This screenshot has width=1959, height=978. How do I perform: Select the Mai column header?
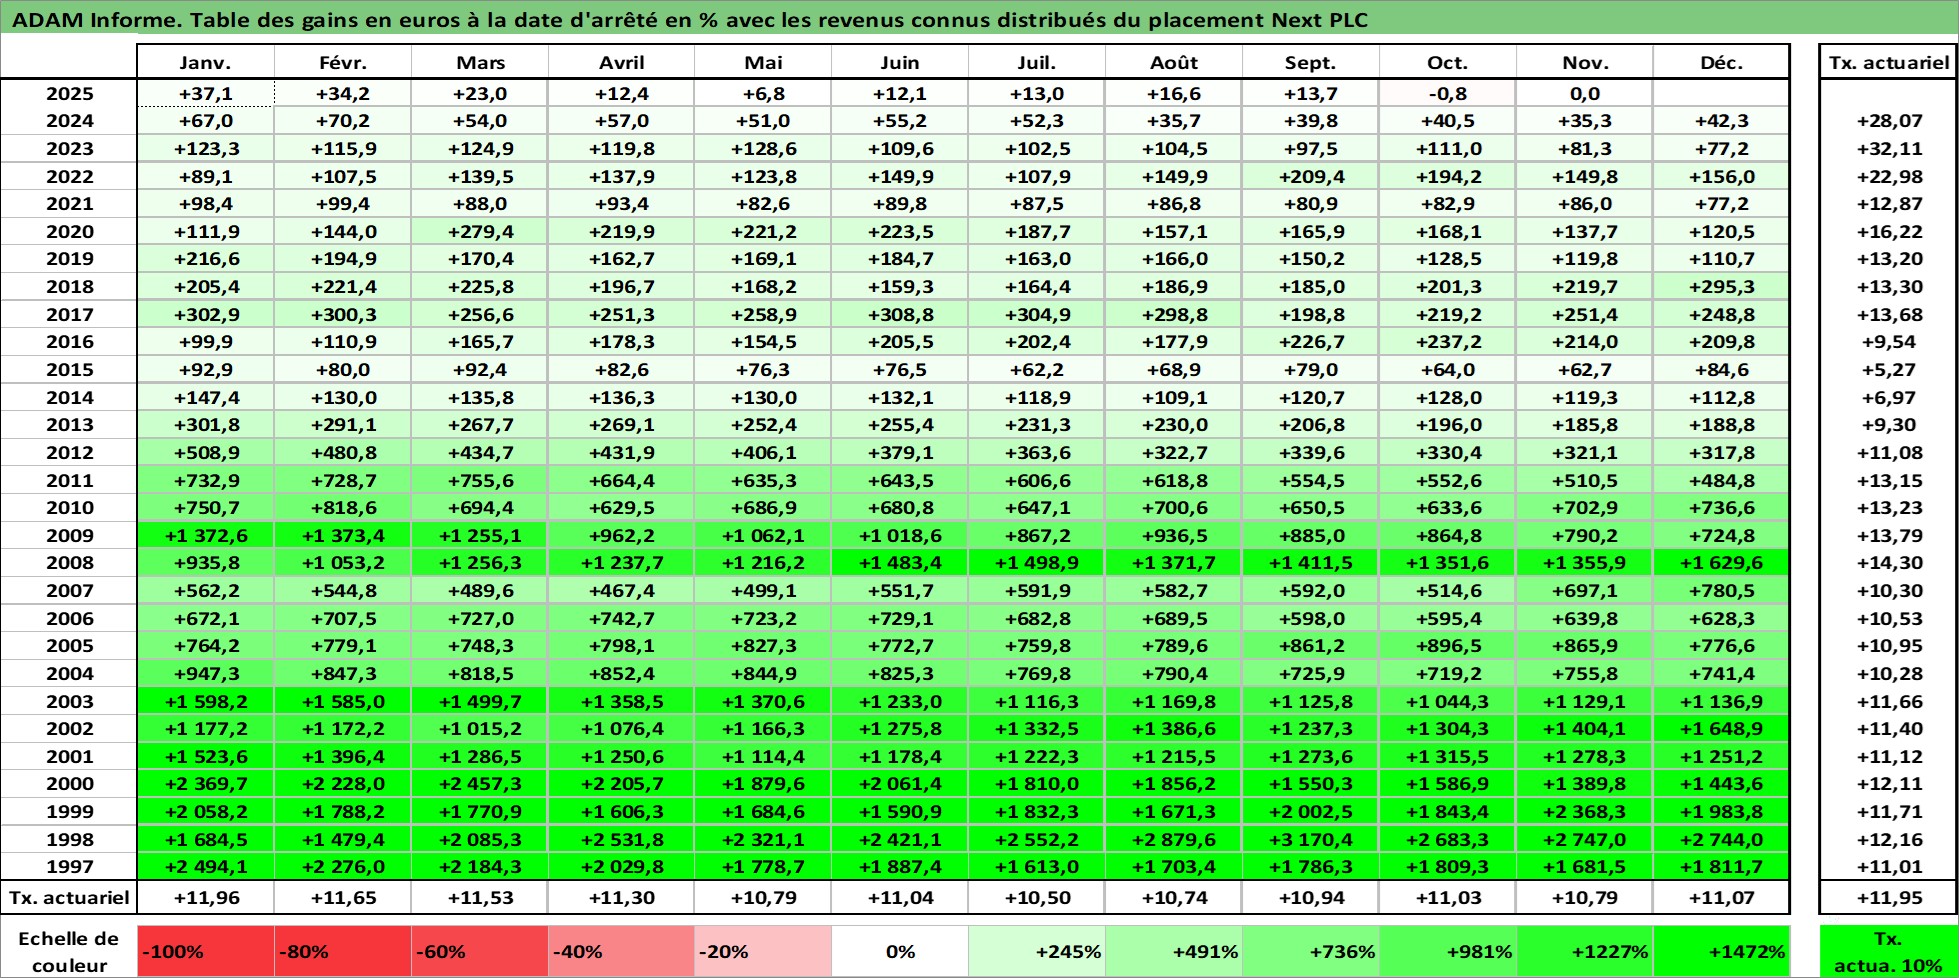pos(762,62)
